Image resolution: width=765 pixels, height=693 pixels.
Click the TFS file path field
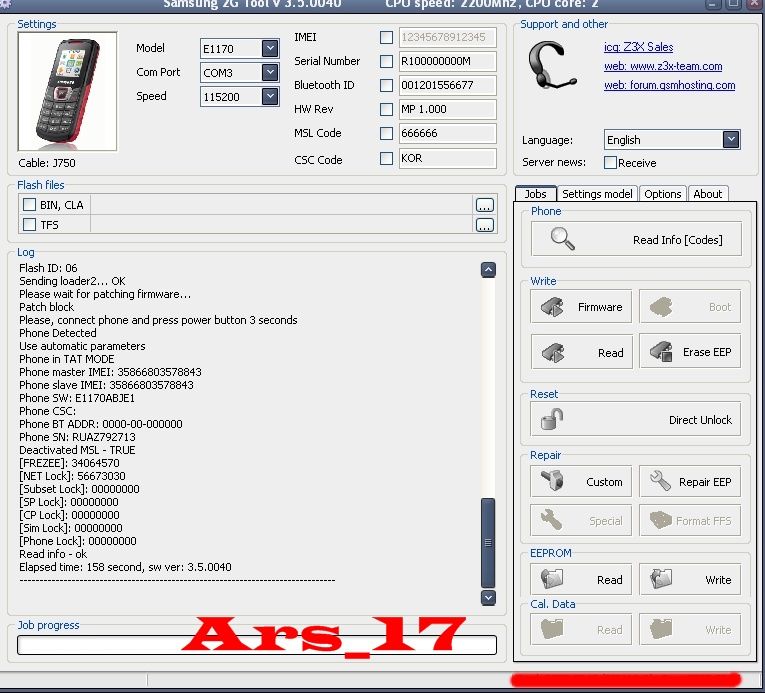point(282,224)
